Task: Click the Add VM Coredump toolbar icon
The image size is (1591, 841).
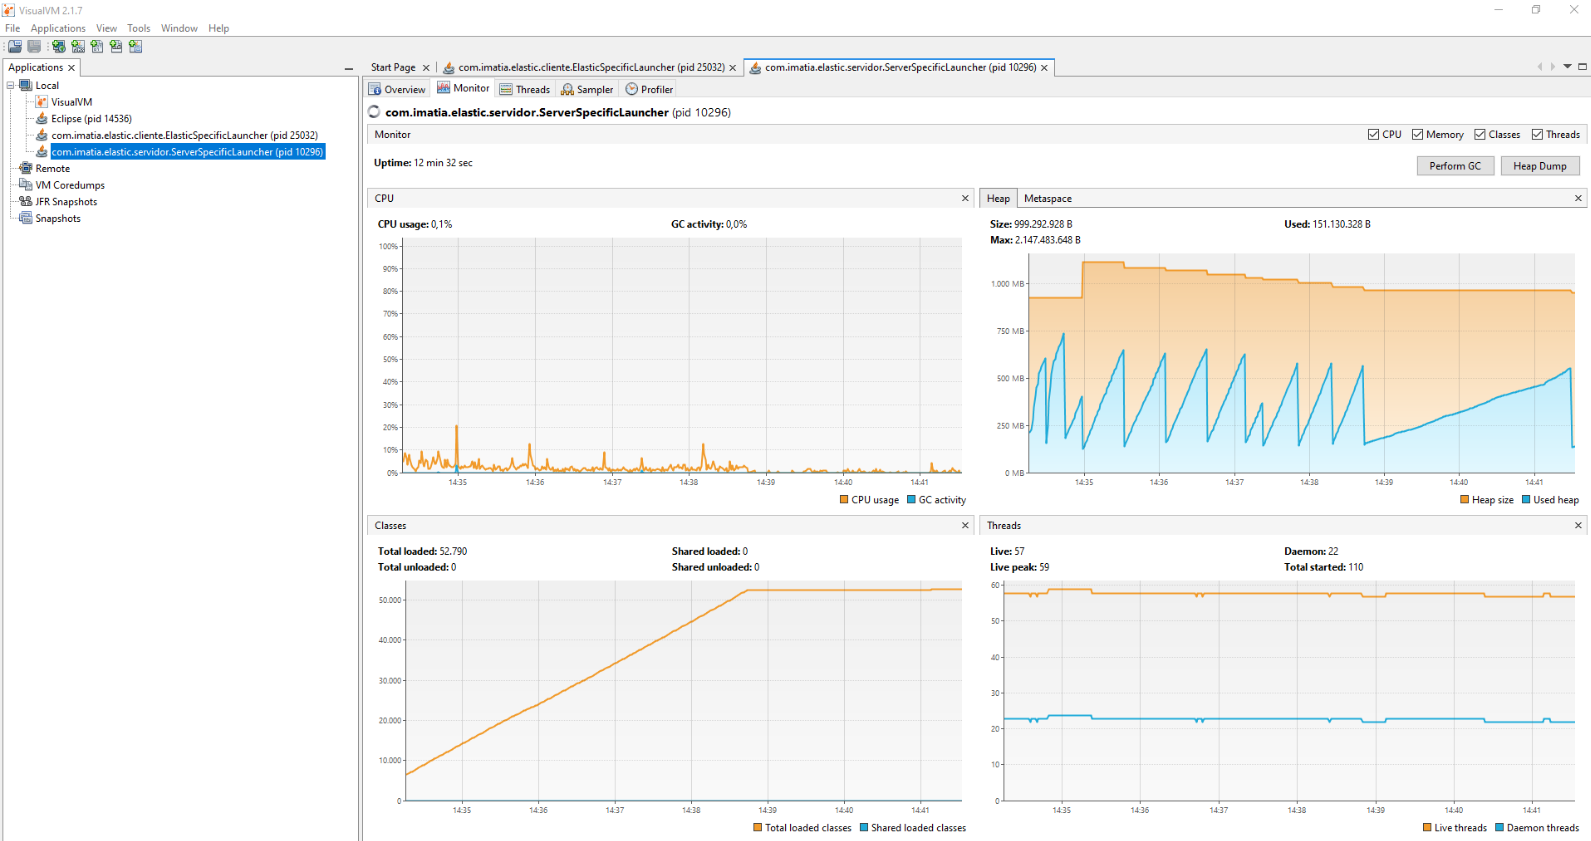Action: coord(97,47)
